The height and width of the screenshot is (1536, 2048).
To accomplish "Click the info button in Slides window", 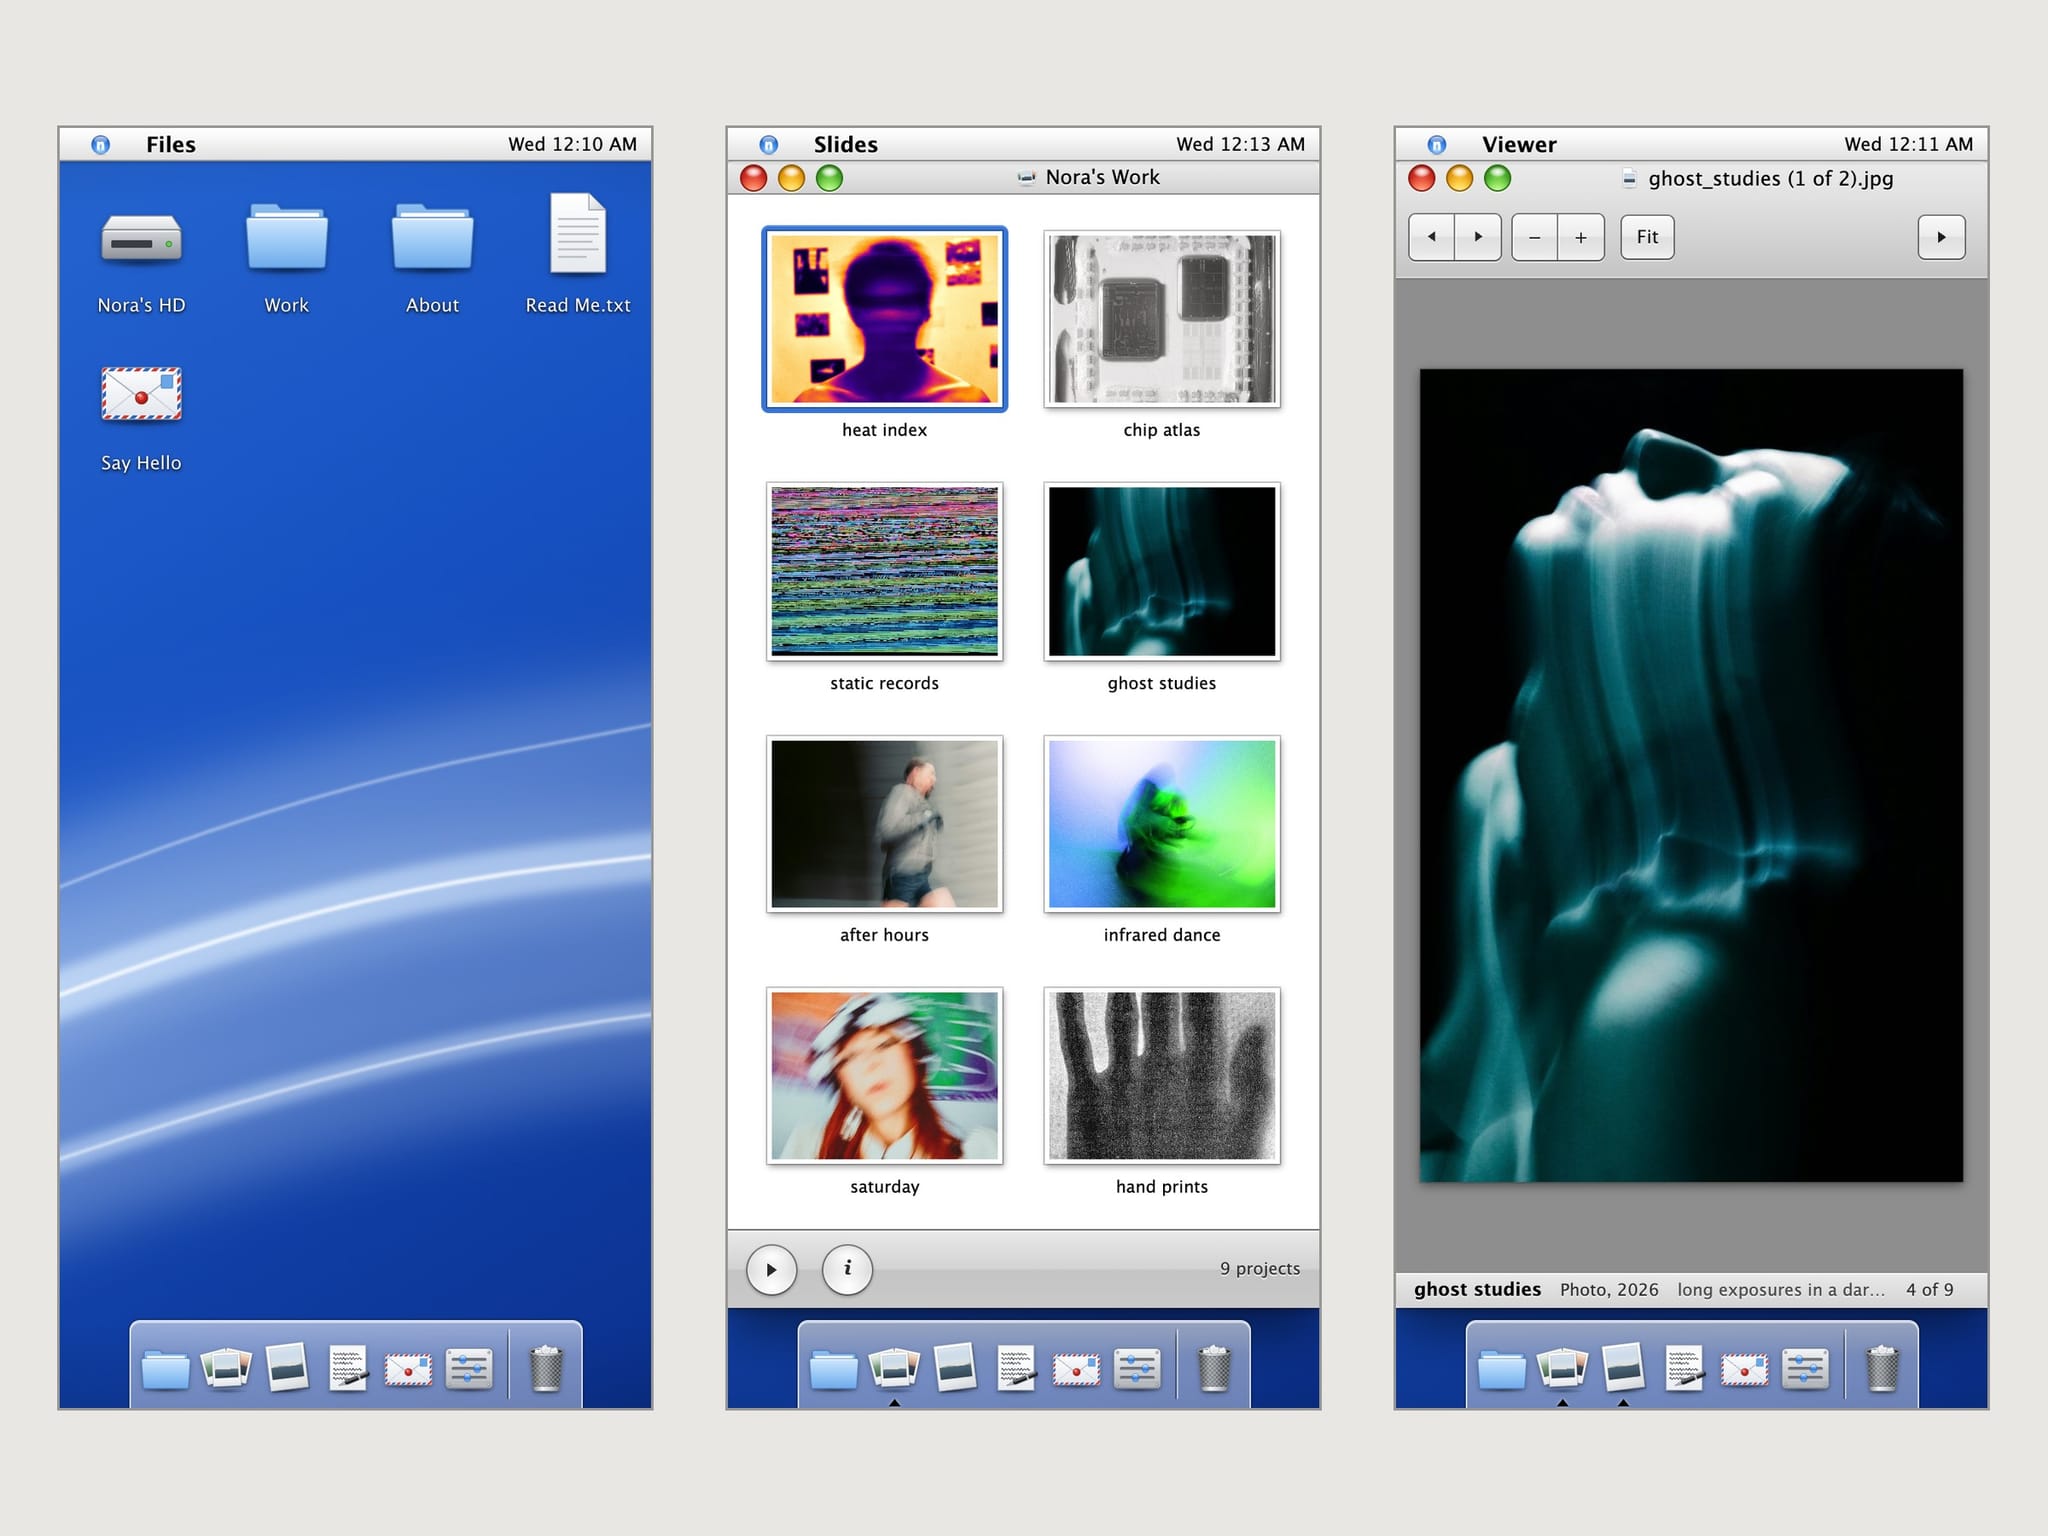I will tap(847, 1269).
